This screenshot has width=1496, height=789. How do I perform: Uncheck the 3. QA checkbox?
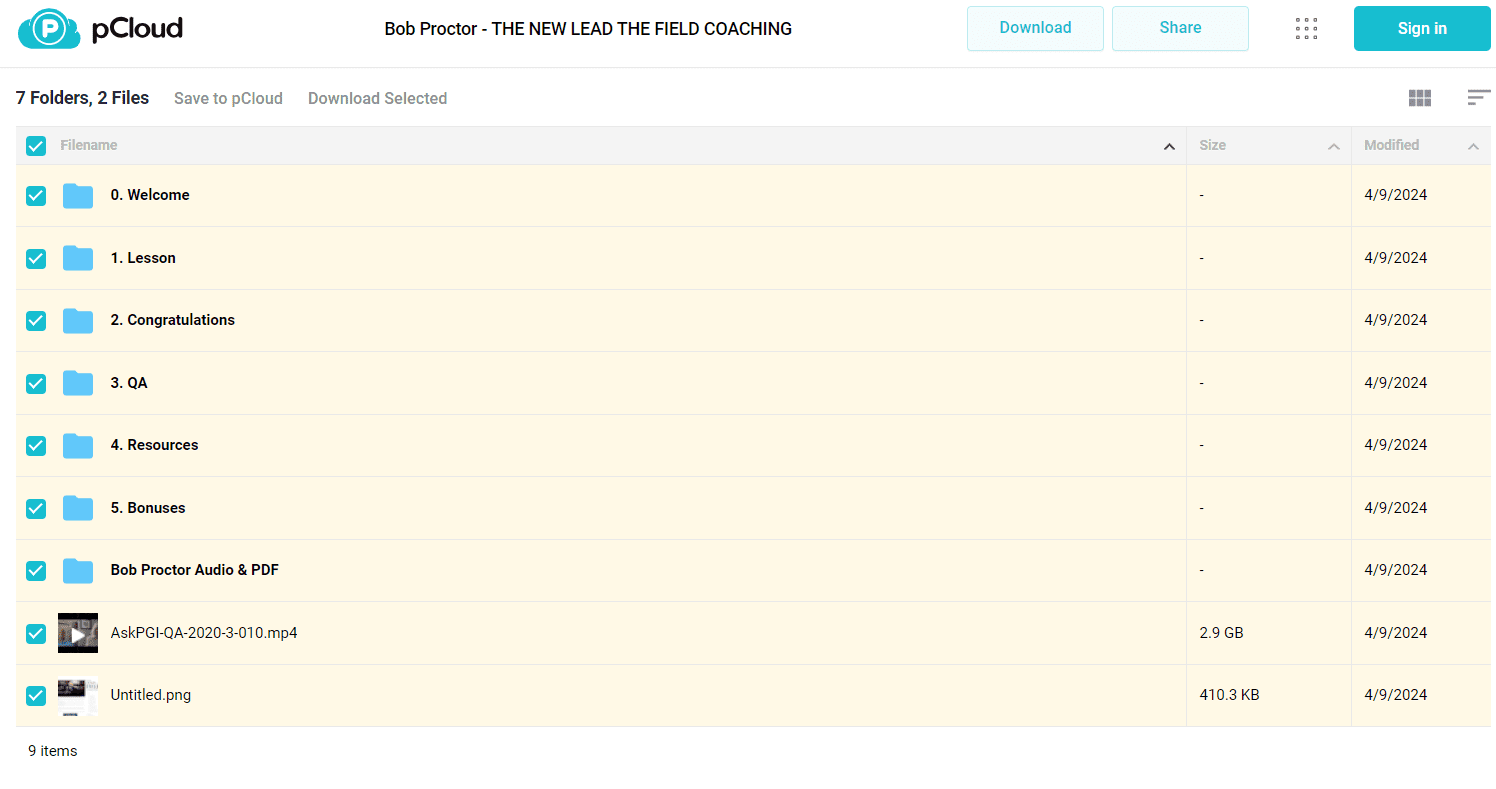[36, 383]
